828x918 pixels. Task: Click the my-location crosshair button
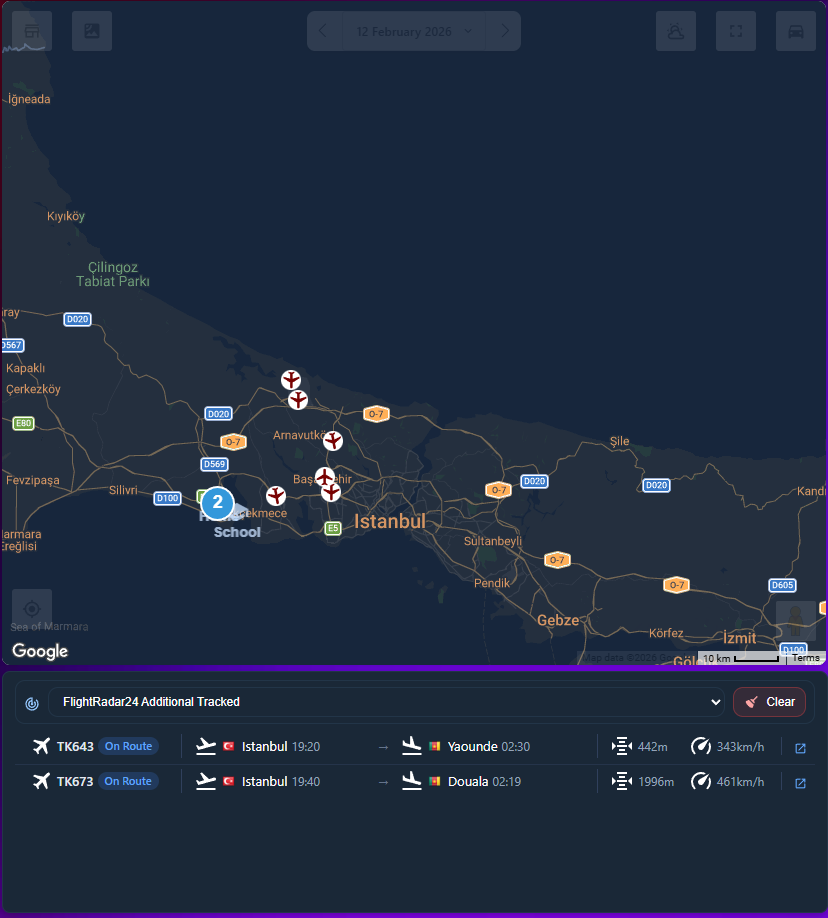pyautogui.click(x=32, y=609)
